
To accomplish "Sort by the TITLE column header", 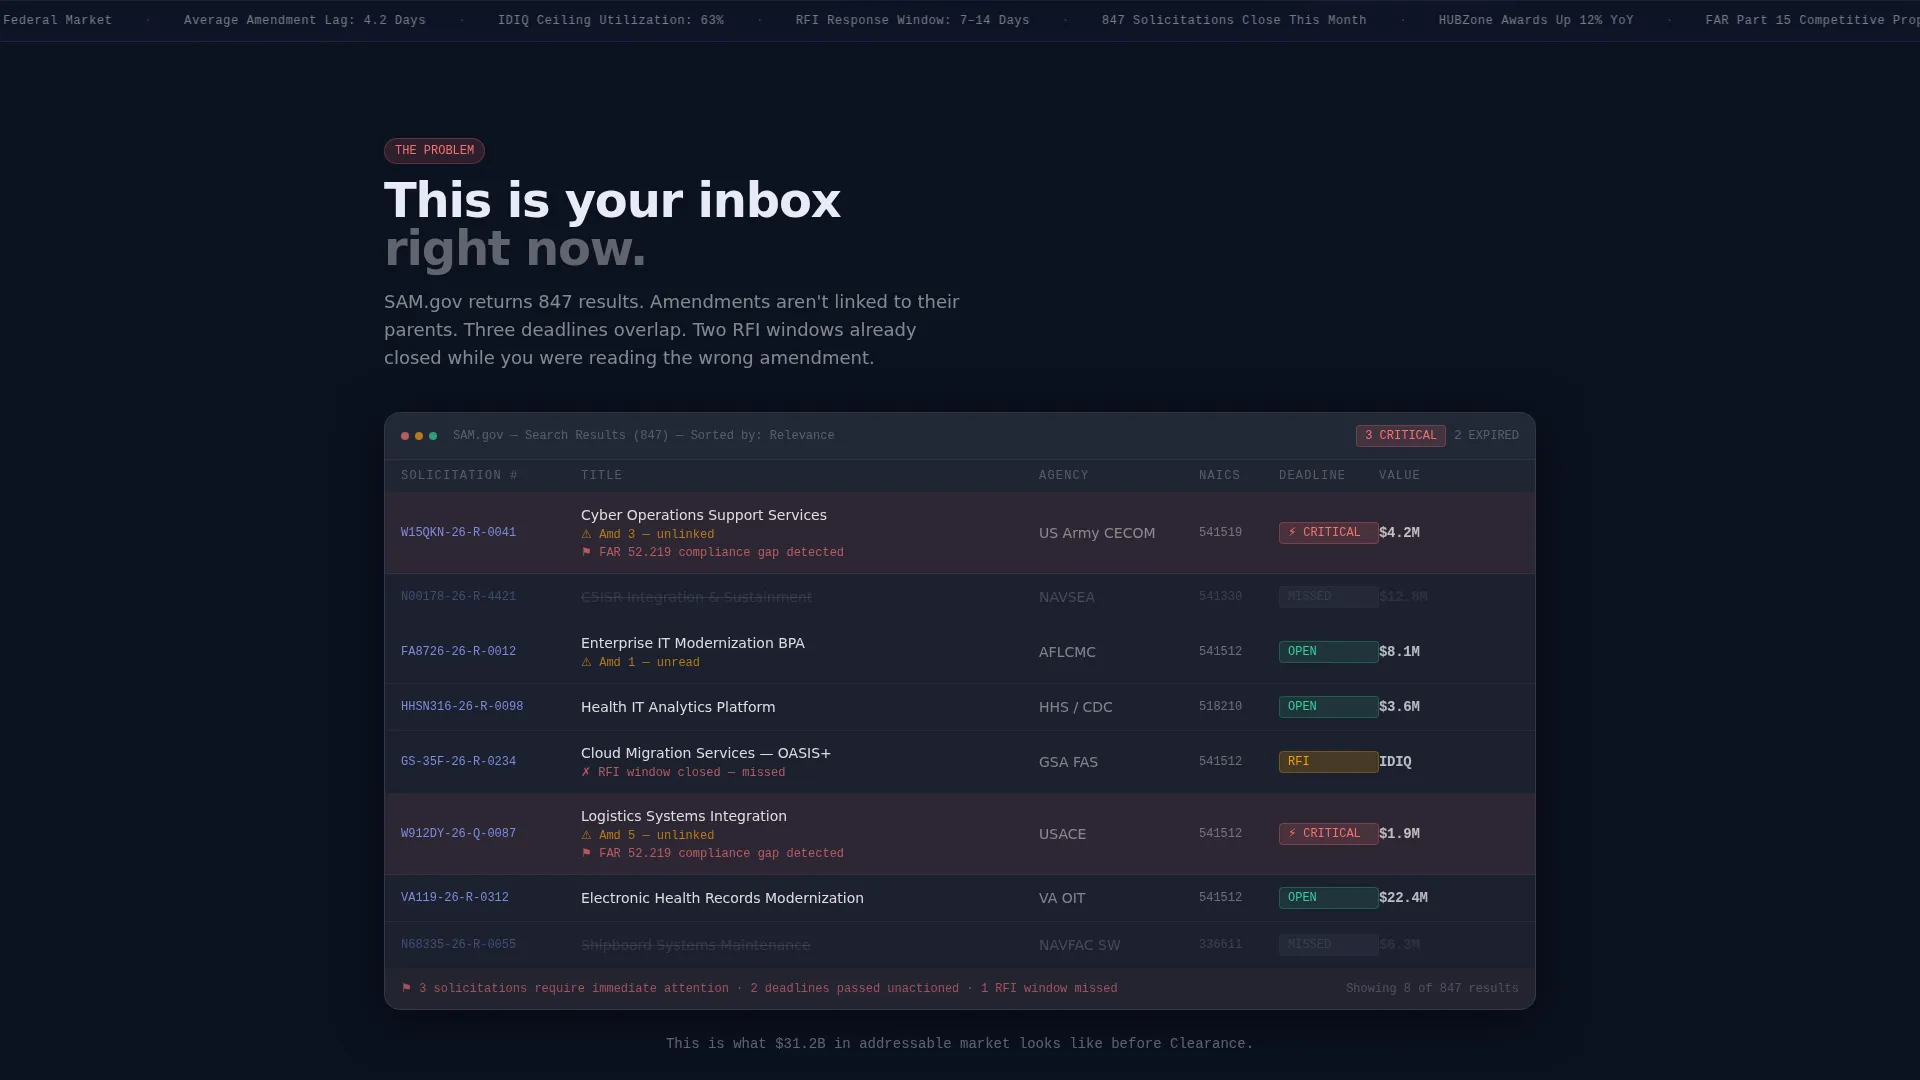I will [x=601, y=476].
